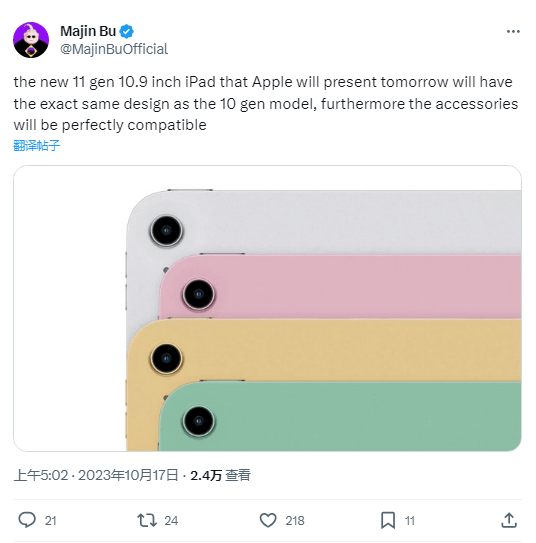The width and height of the screenshot is (536, 543).
Task: Open the share upload icon
Action: [x=509, y=520]
